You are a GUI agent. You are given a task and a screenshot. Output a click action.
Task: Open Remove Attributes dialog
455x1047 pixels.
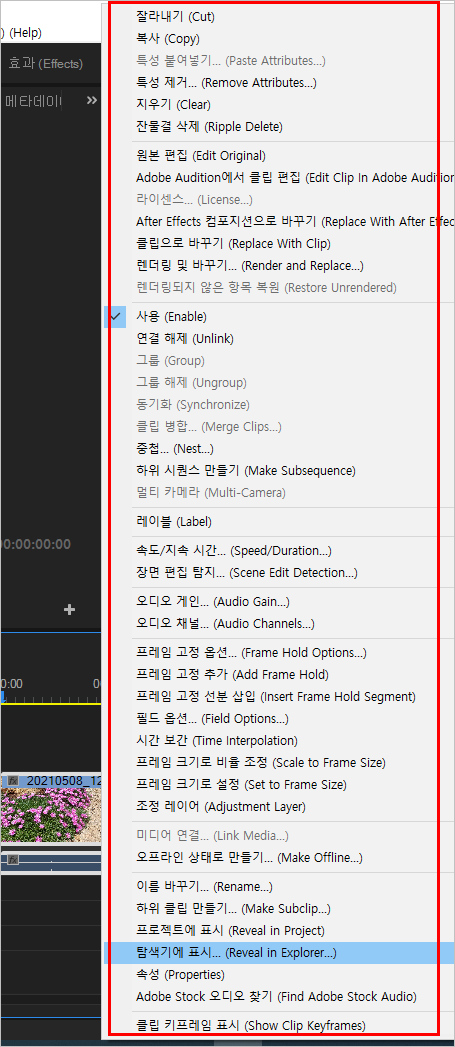pos(279,83)
